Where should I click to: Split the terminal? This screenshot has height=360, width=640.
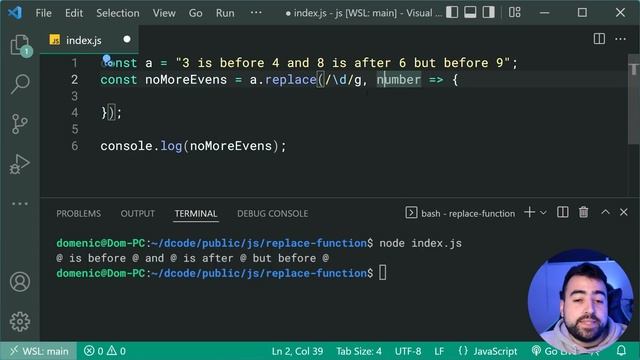(x=562, y=212)
